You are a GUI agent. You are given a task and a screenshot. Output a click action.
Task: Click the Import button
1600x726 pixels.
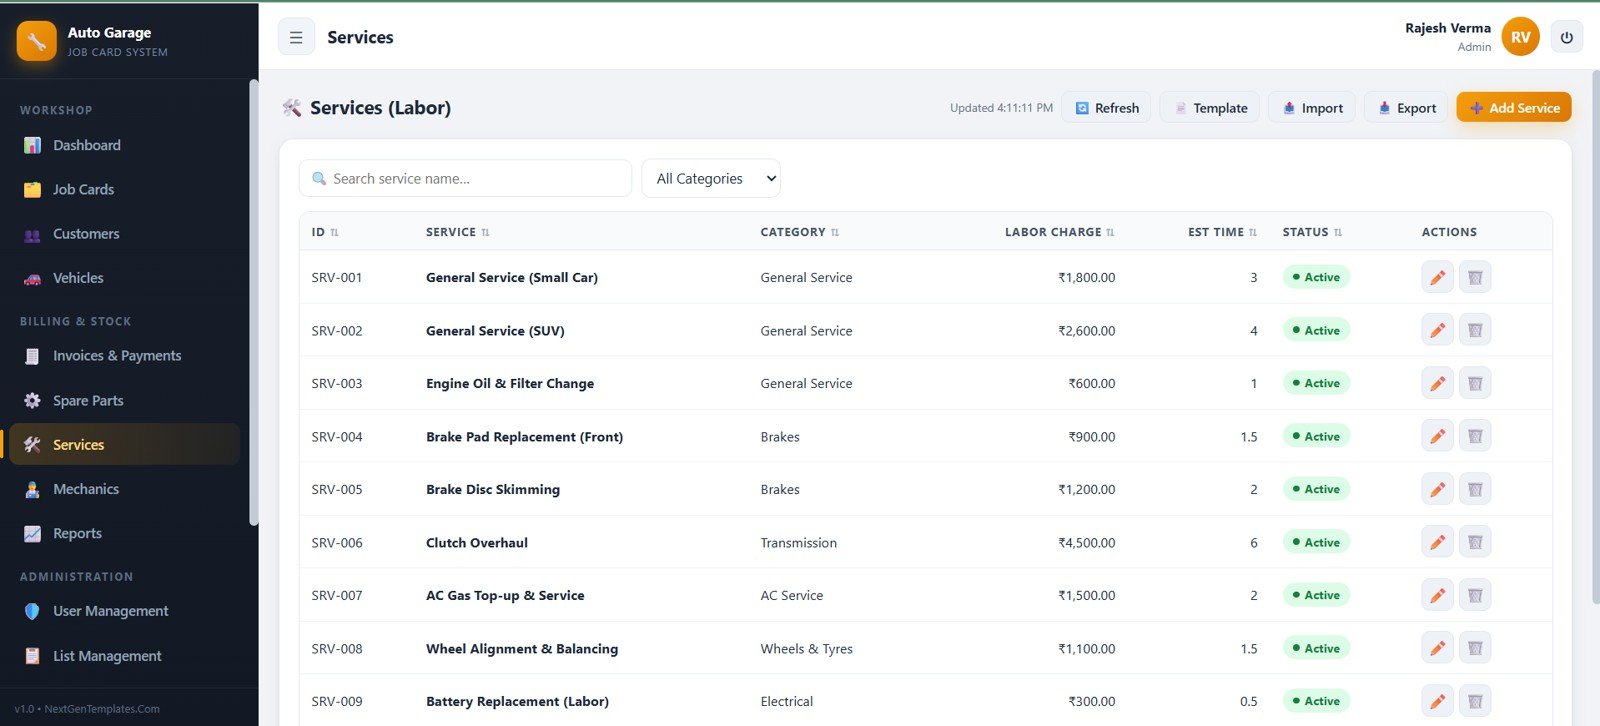tap(1312, 107)
